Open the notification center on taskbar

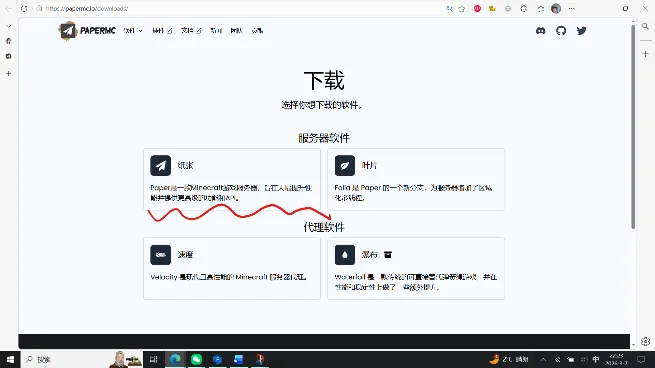(641, 359)
